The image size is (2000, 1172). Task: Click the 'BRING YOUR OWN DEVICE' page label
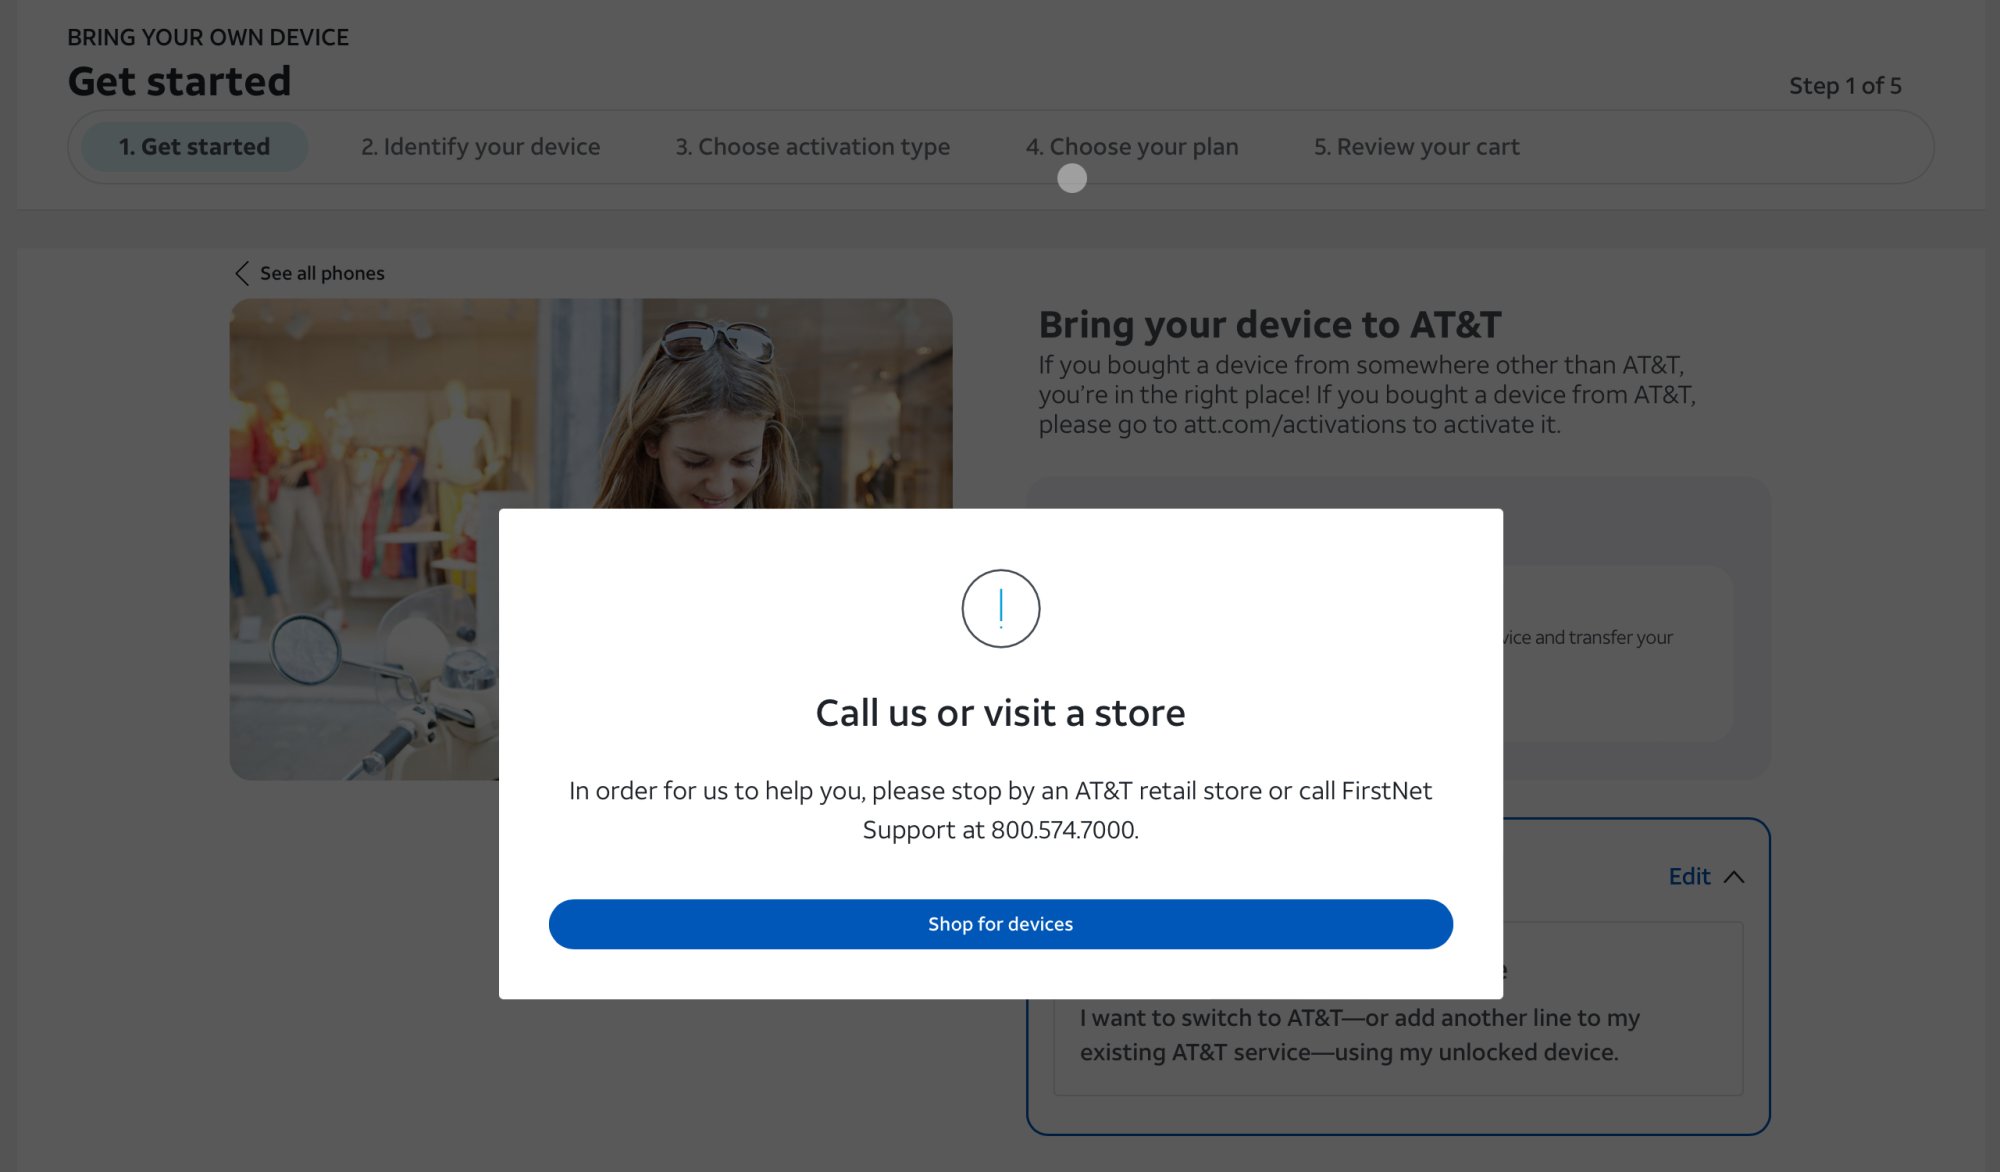tap(208, 37)
